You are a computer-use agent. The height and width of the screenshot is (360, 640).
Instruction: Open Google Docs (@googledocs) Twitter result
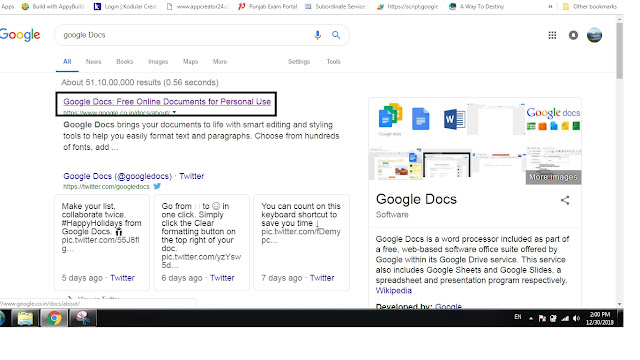coord(133,176)
